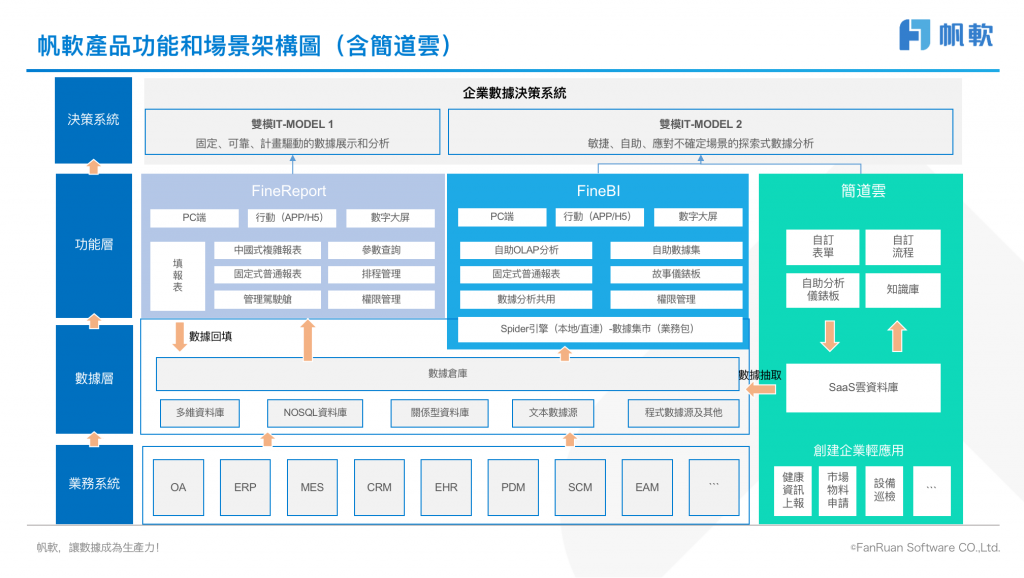
Task: Click 固定式普通報表 in FineBI
Action: 526,274
